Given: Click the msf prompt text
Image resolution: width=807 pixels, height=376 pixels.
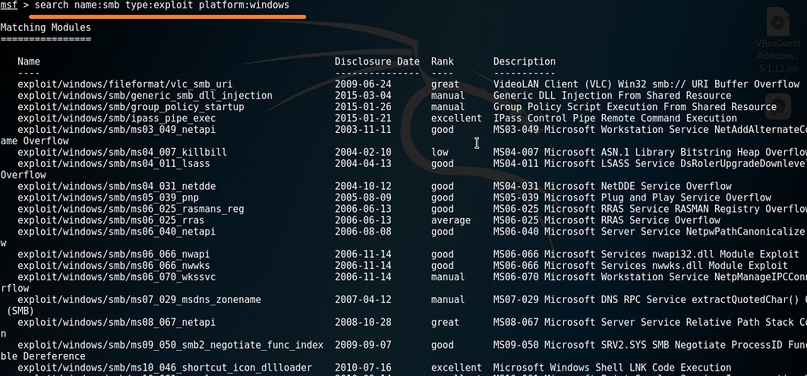Looking at the screenshot, I should (x=9, y=5).
